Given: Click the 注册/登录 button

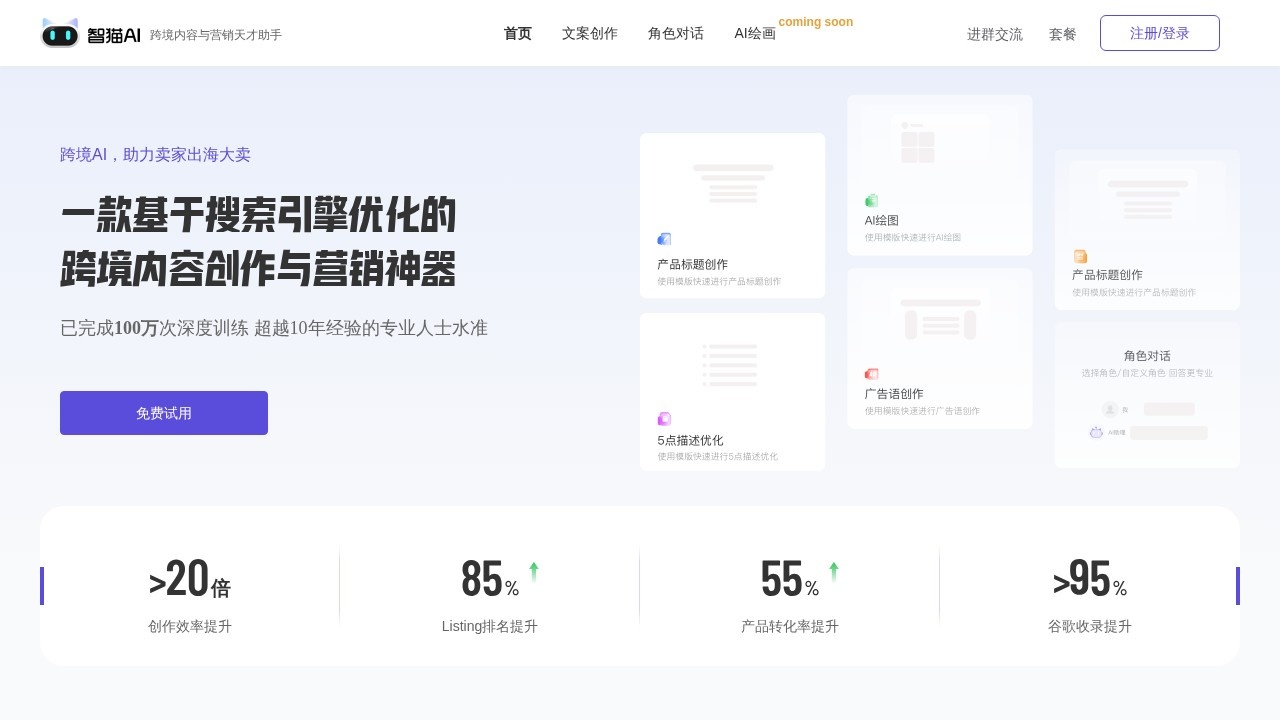Looking at the screenshot, I should (x=1160, y=34).
